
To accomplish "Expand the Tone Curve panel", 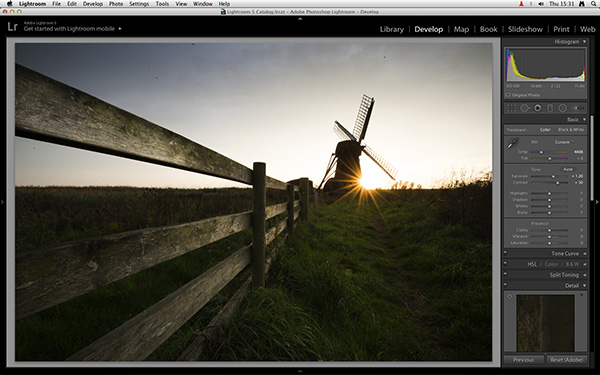I will 585,253.
